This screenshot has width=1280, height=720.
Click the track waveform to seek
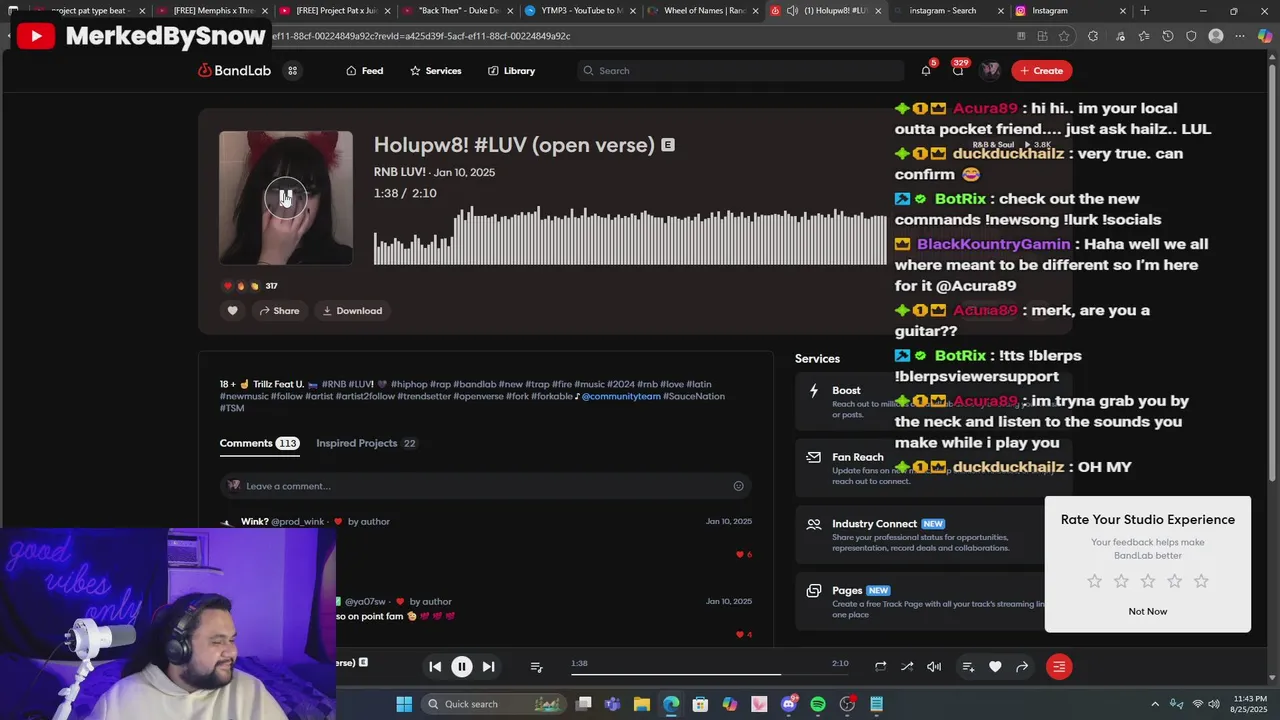(x=630, y=235)
